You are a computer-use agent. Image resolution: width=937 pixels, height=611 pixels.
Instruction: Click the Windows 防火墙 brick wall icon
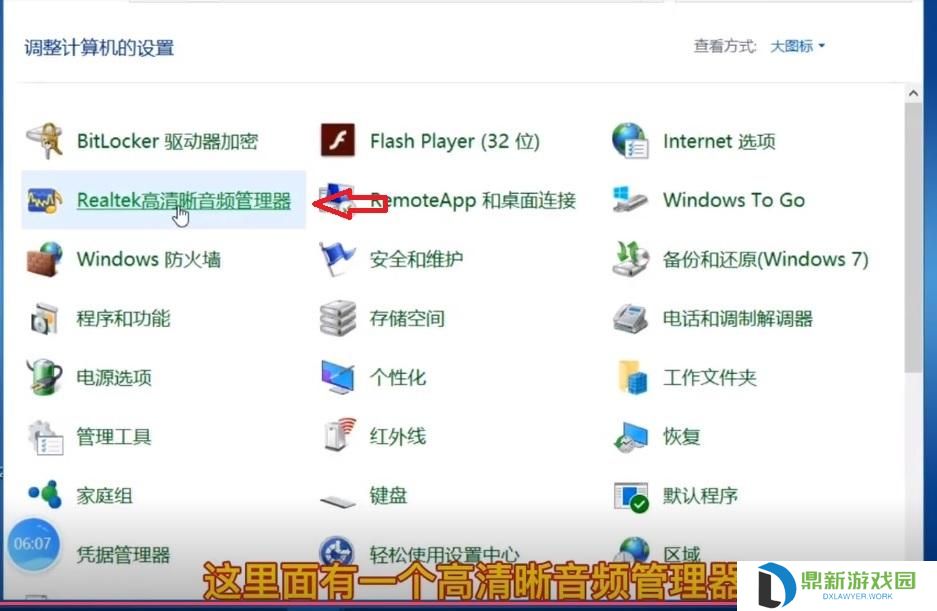coord(45,259)
